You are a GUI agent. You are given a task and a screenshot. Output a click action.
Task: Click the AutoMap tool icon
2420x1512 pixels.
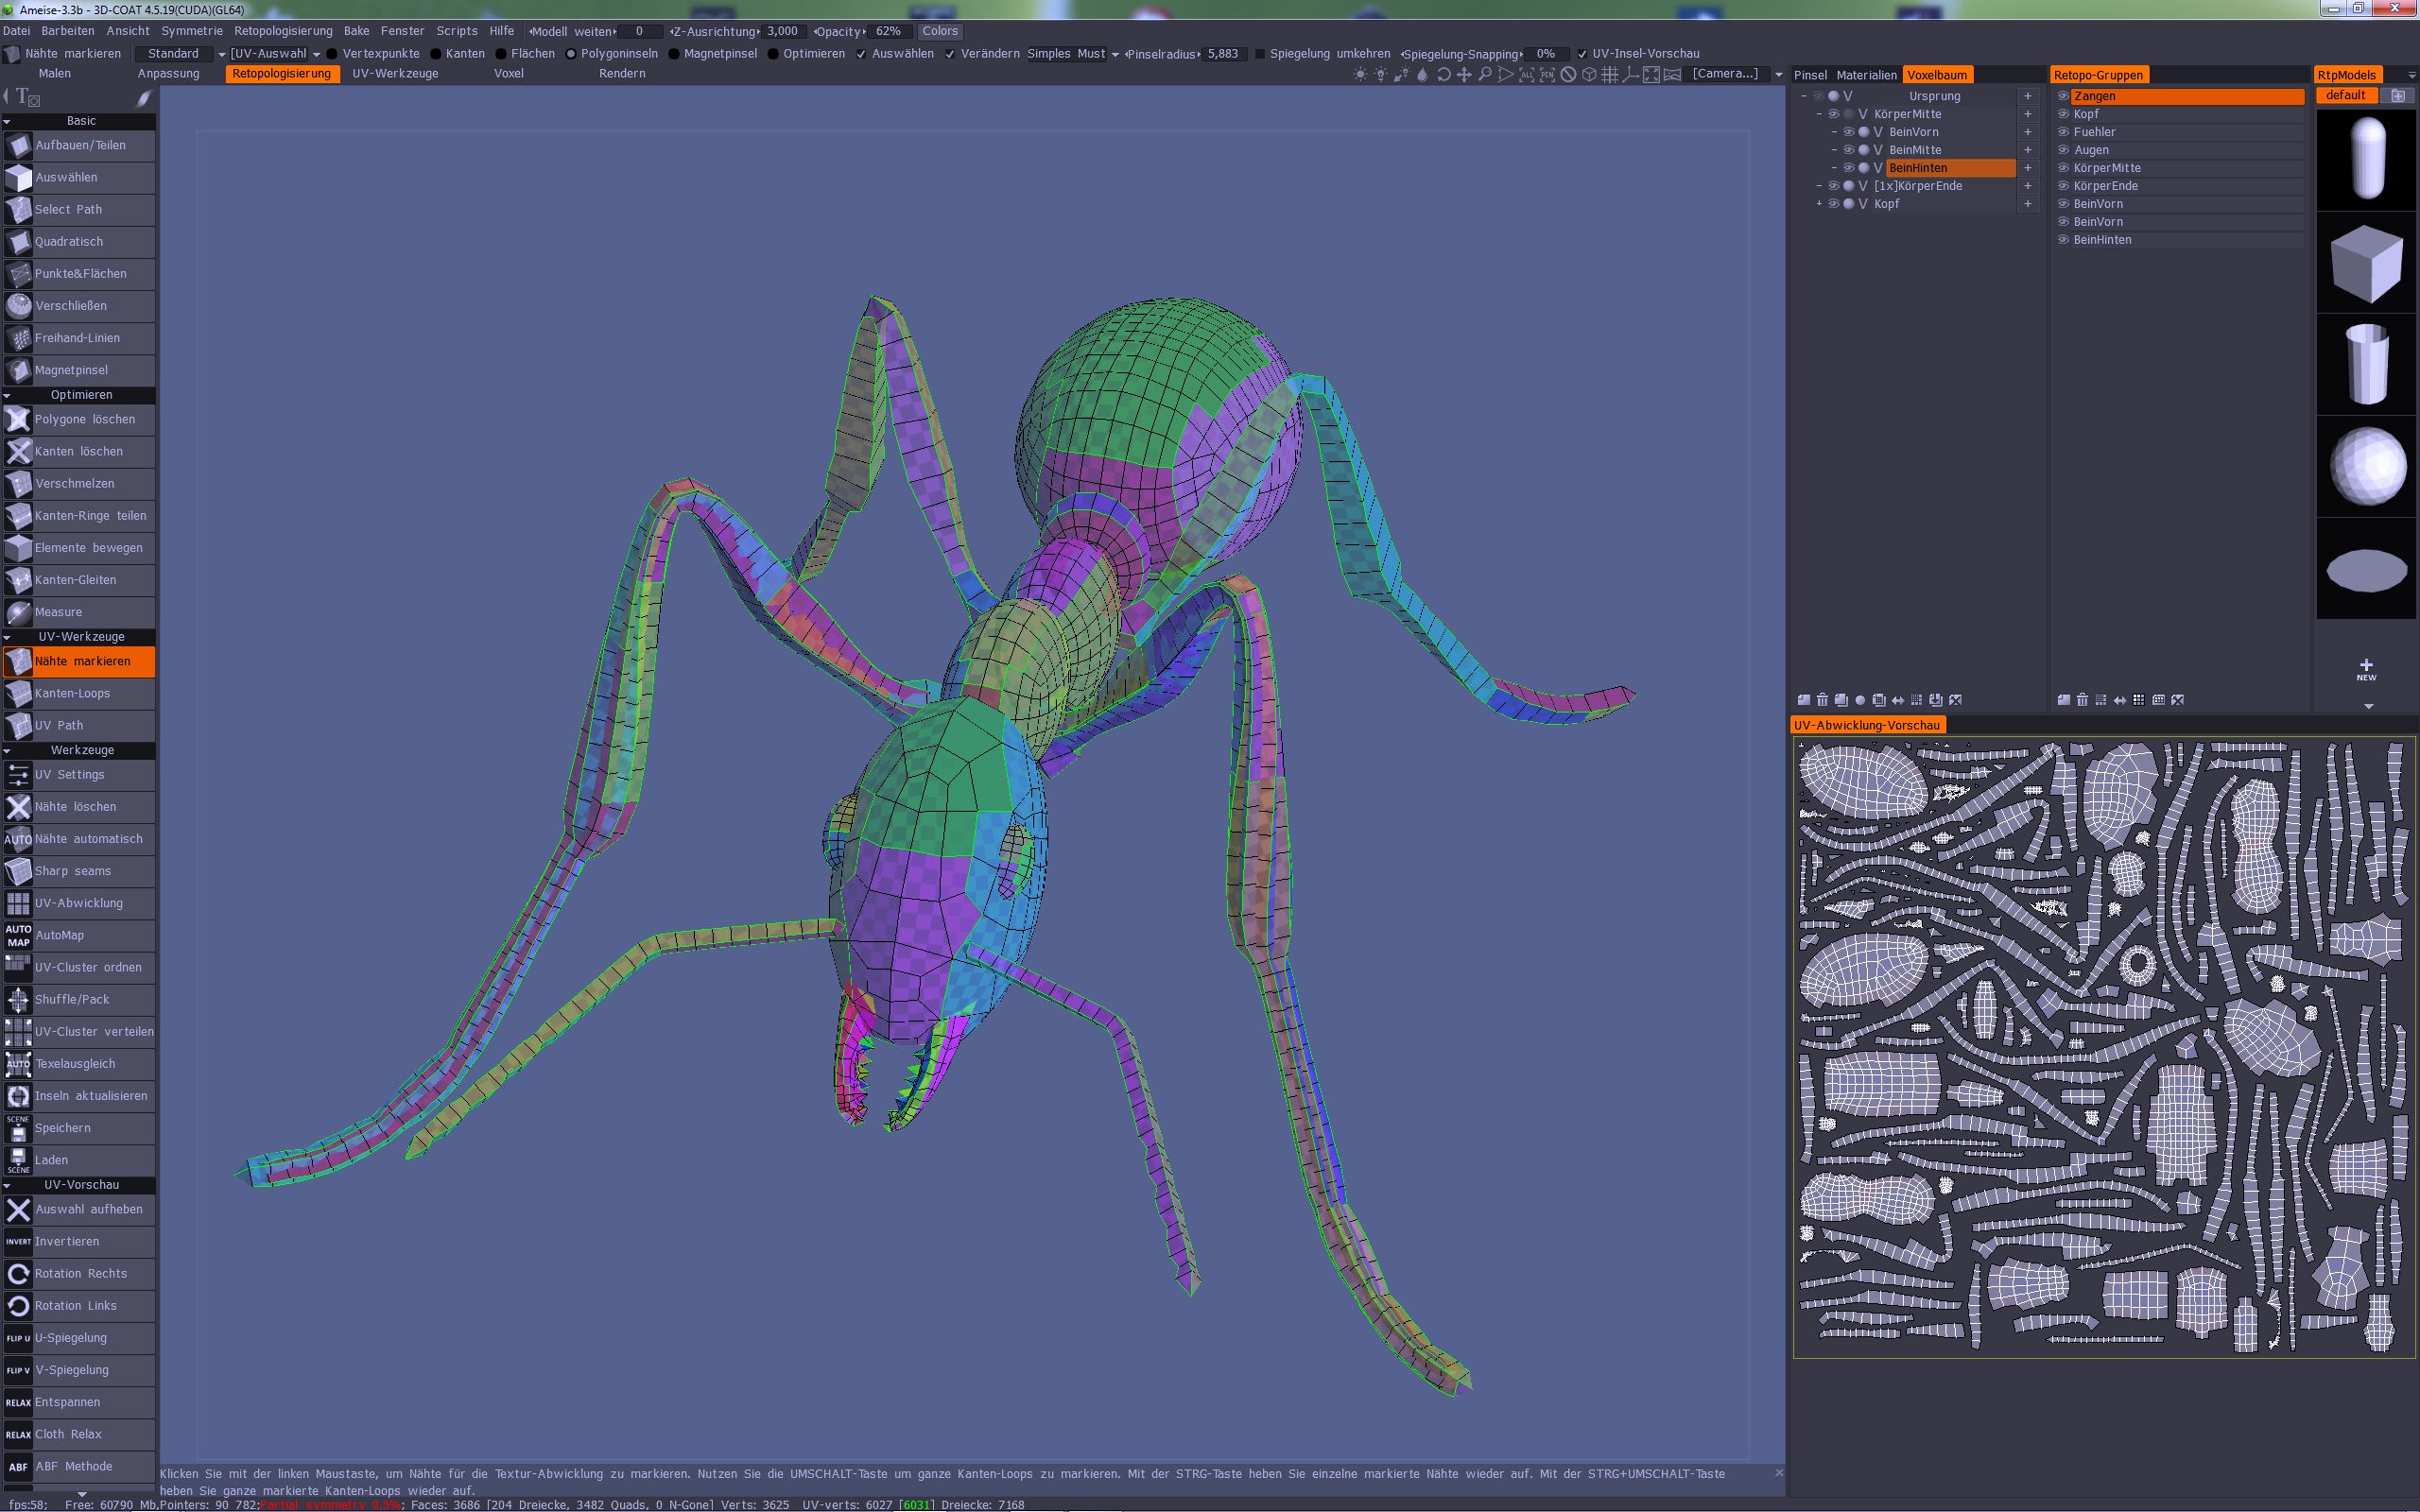tap(18, 935)
